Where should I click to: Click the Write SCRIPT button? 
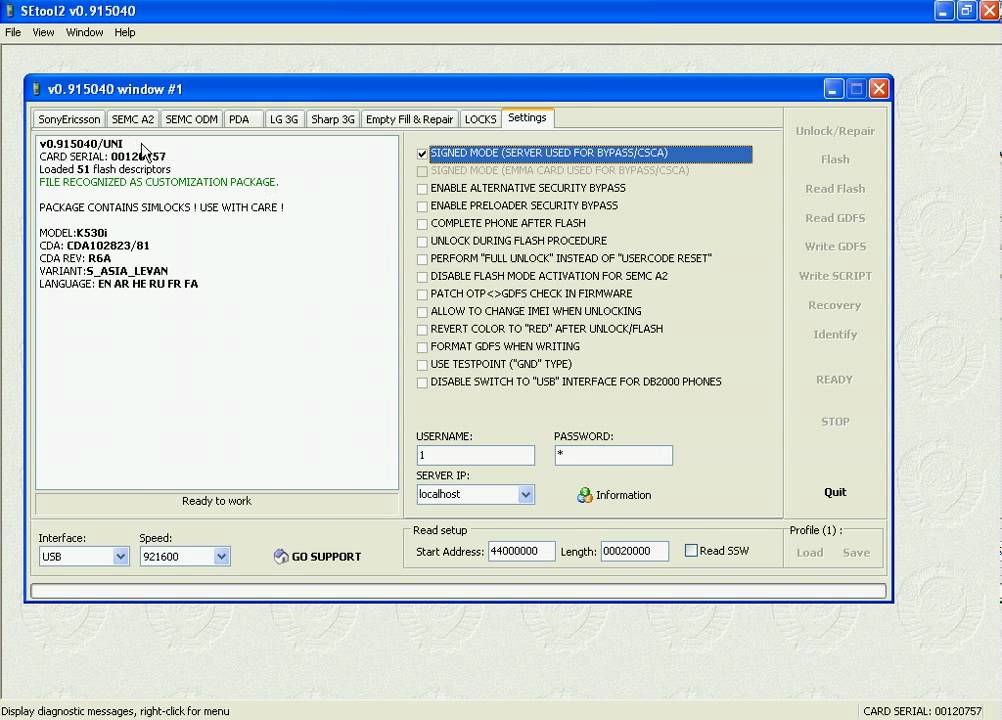coord(835,276)
